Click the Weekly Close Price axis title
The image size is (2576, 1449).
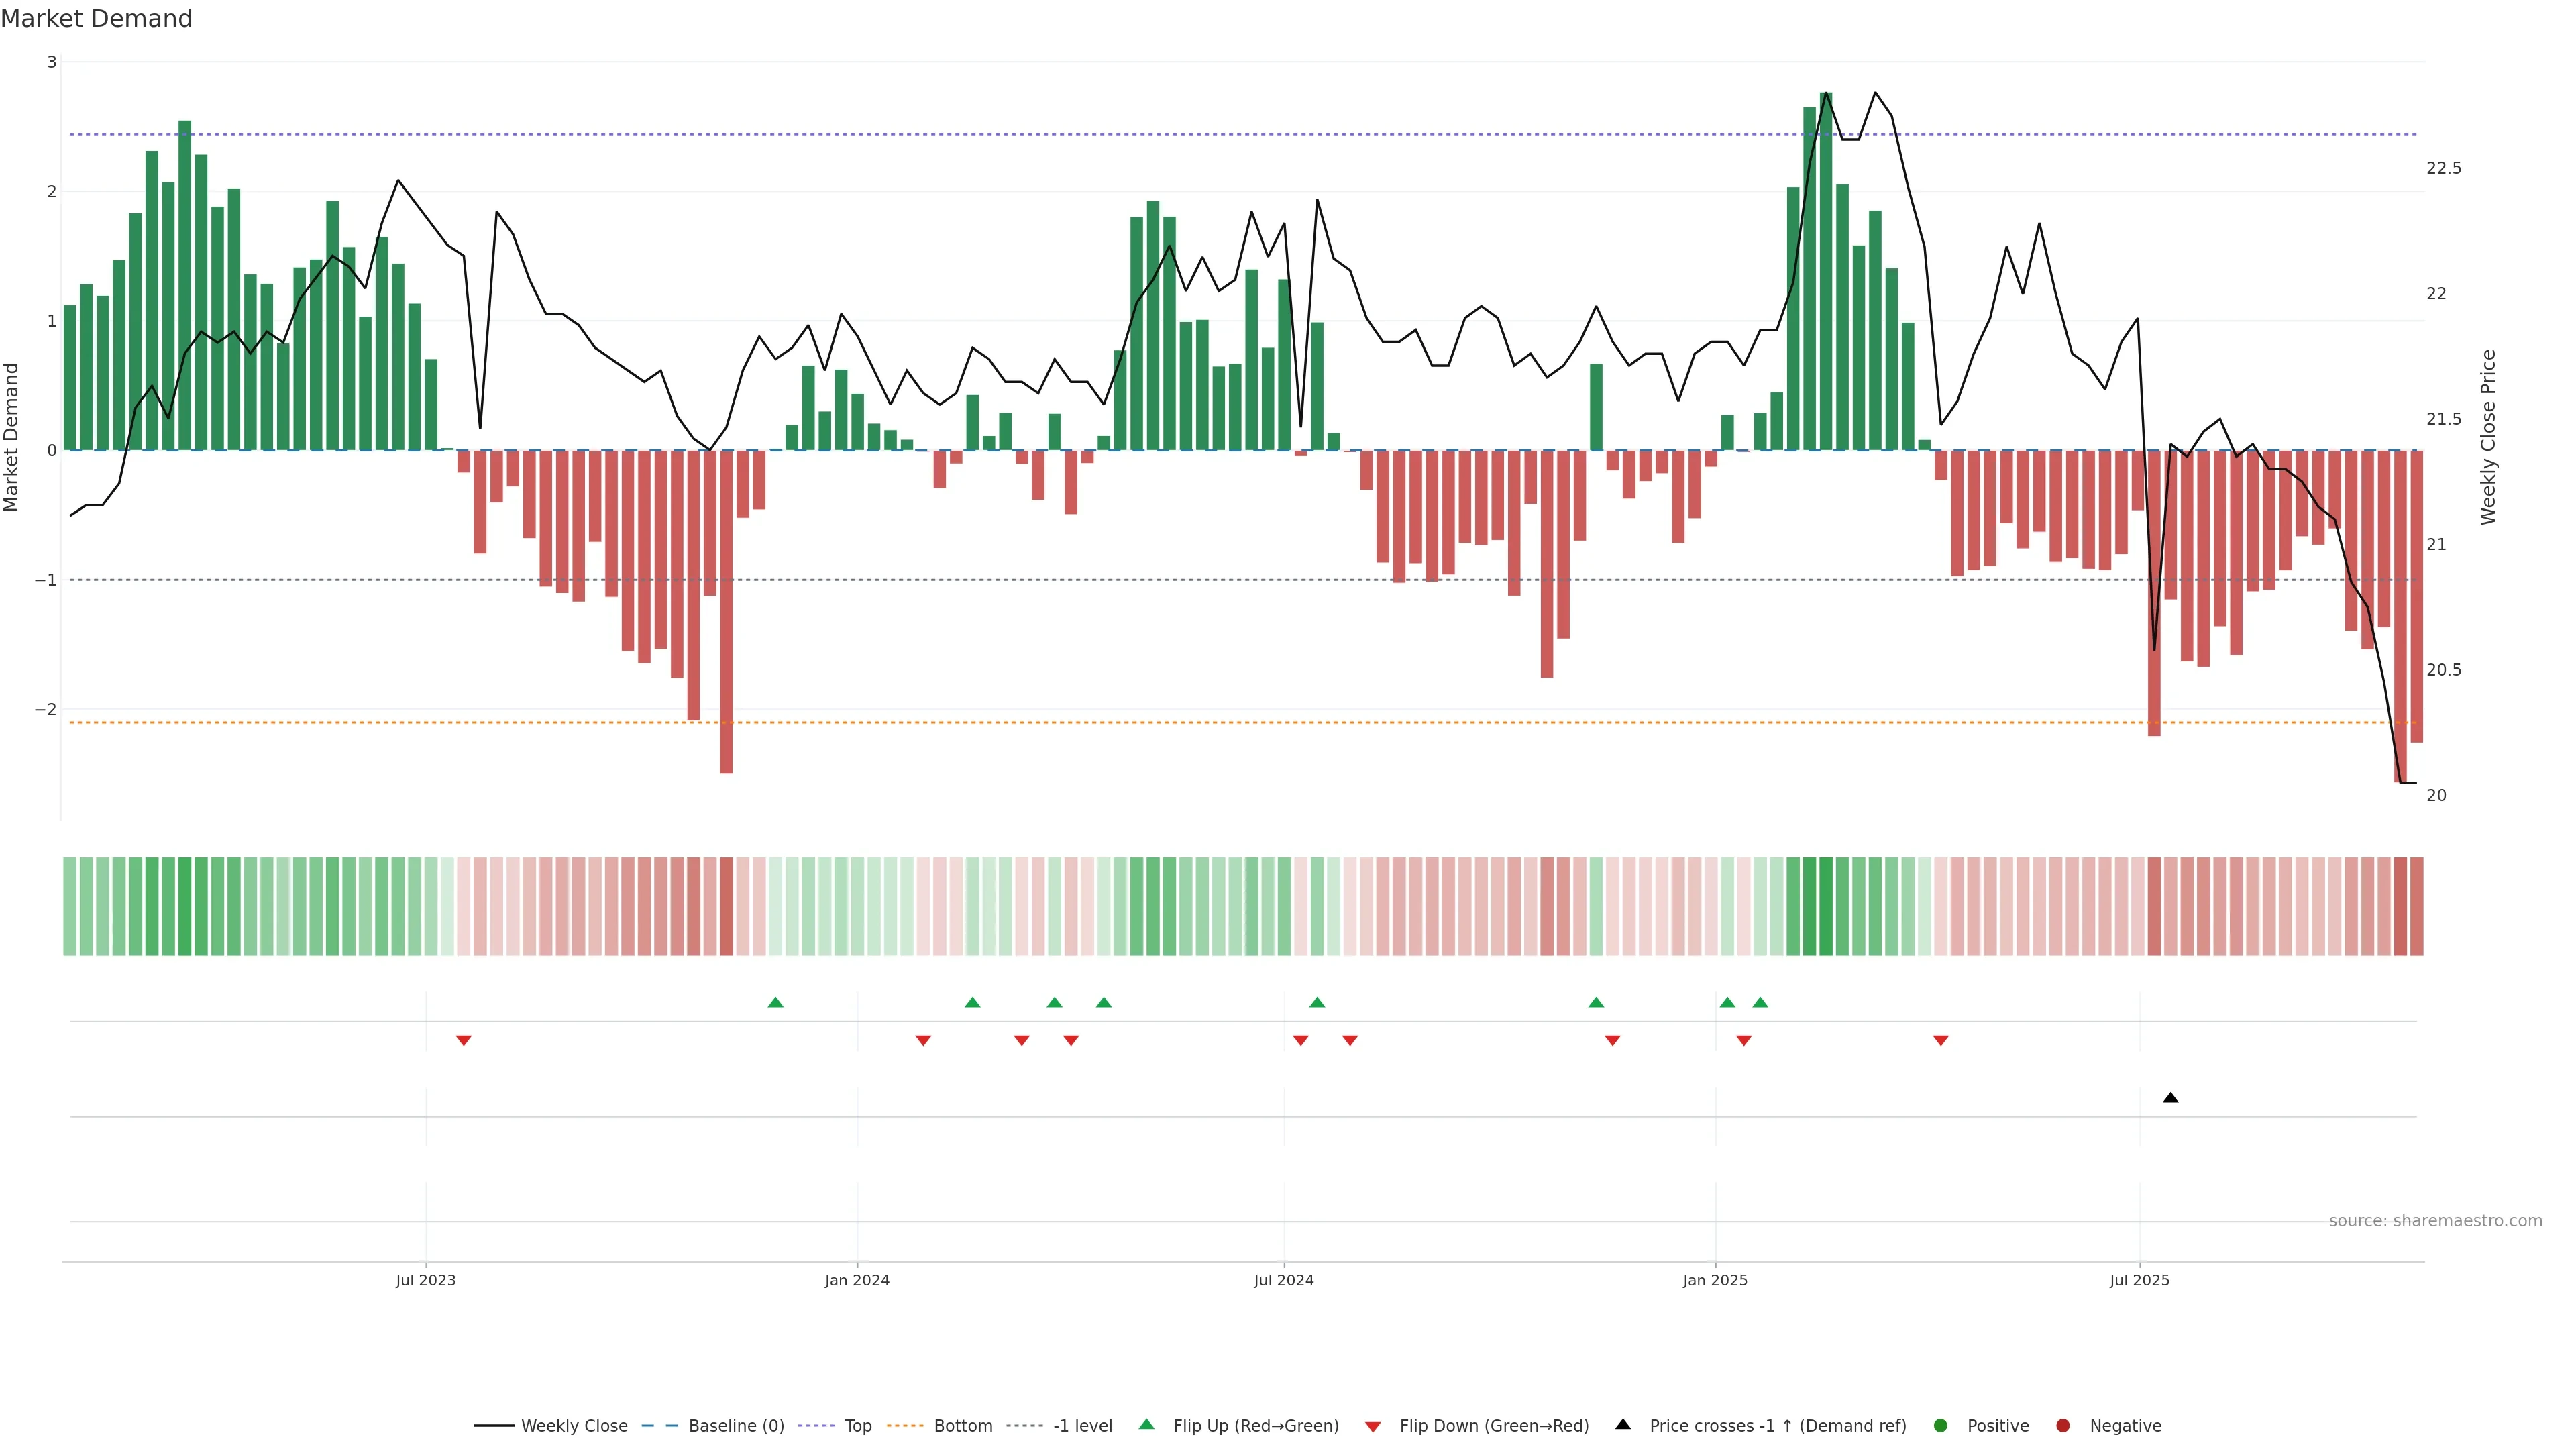point(2489,437)
